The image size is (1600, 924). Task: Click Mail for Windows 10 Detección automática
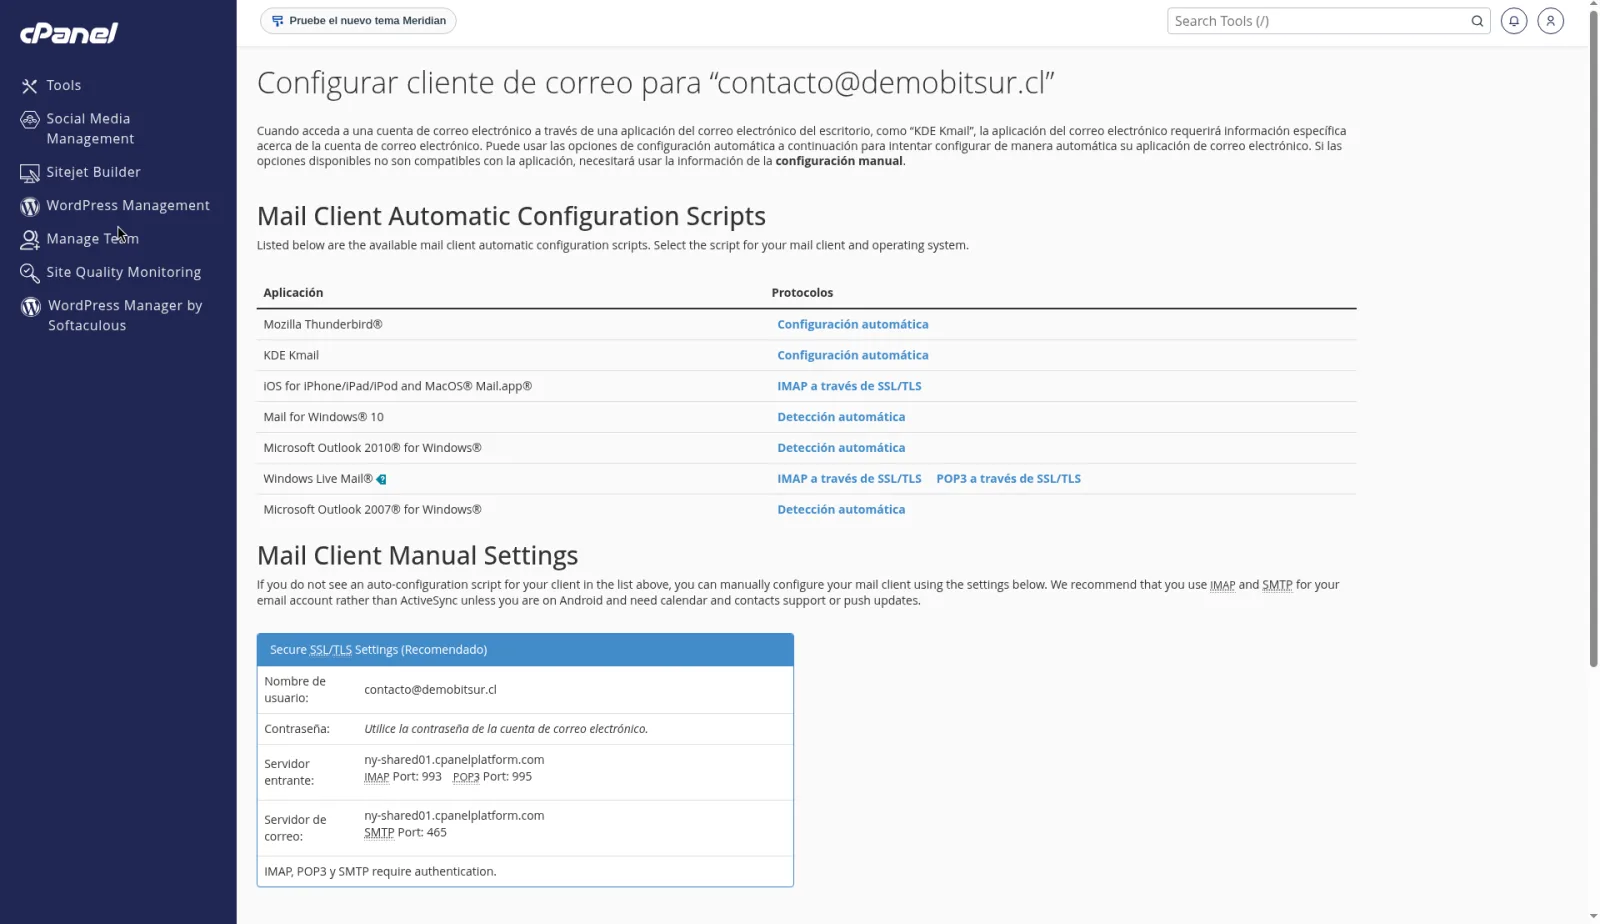(x=841, y=417)
